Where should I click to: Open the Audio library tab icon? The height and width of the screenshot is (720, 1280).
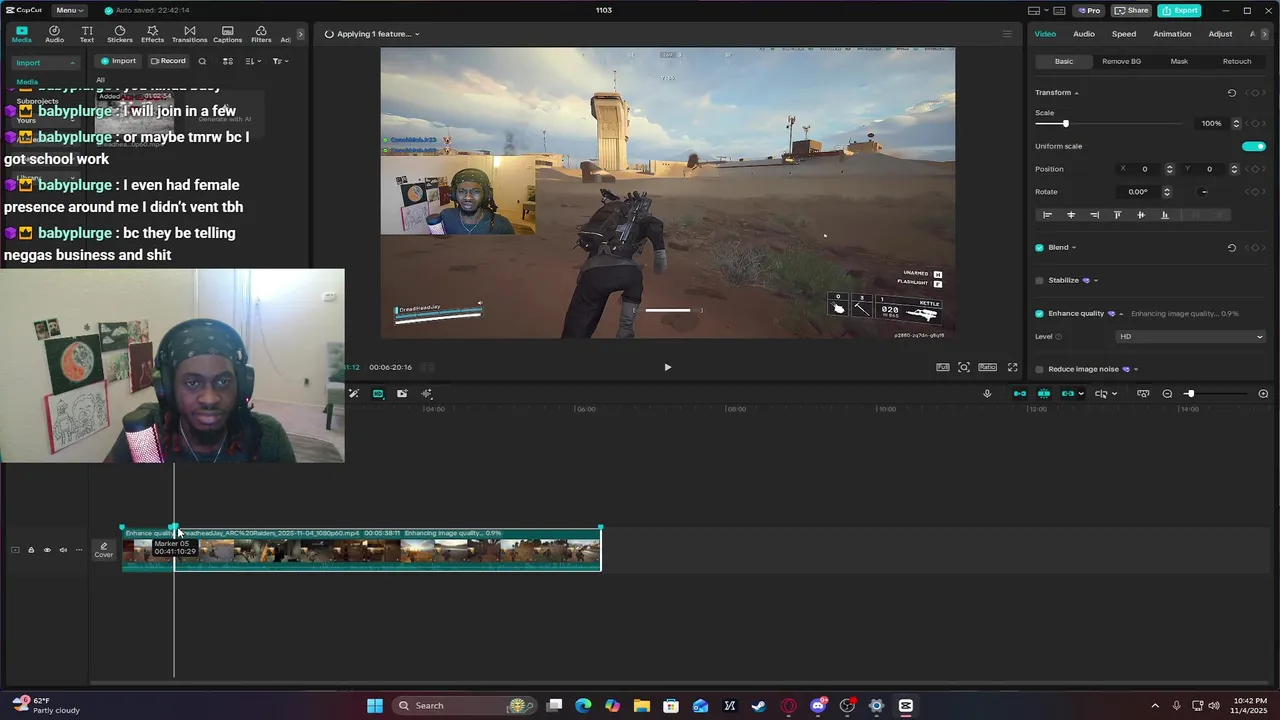tap(54, 34)
